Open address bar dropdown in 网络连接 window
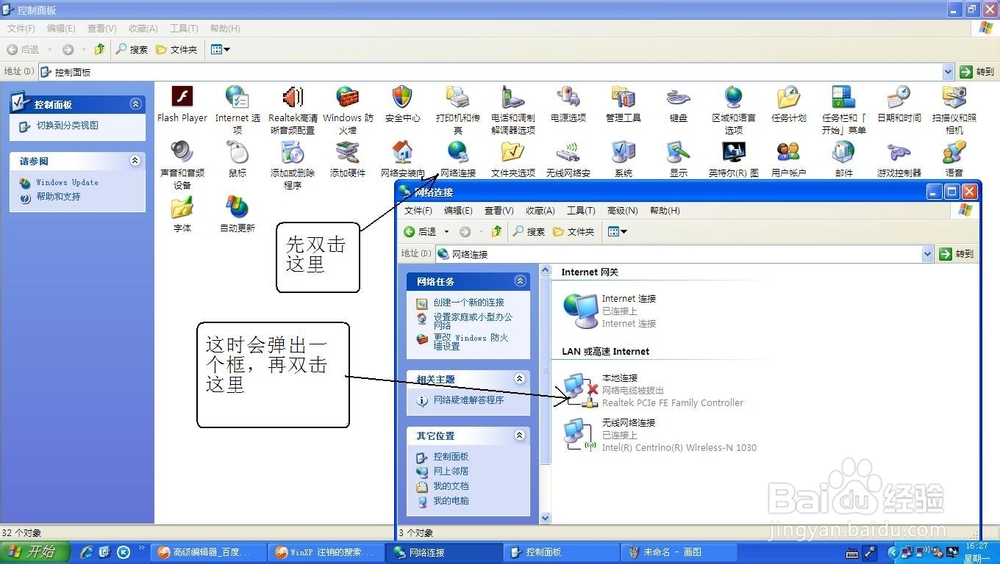Screen dimensions: 1000x564 [x=927, y=254]
